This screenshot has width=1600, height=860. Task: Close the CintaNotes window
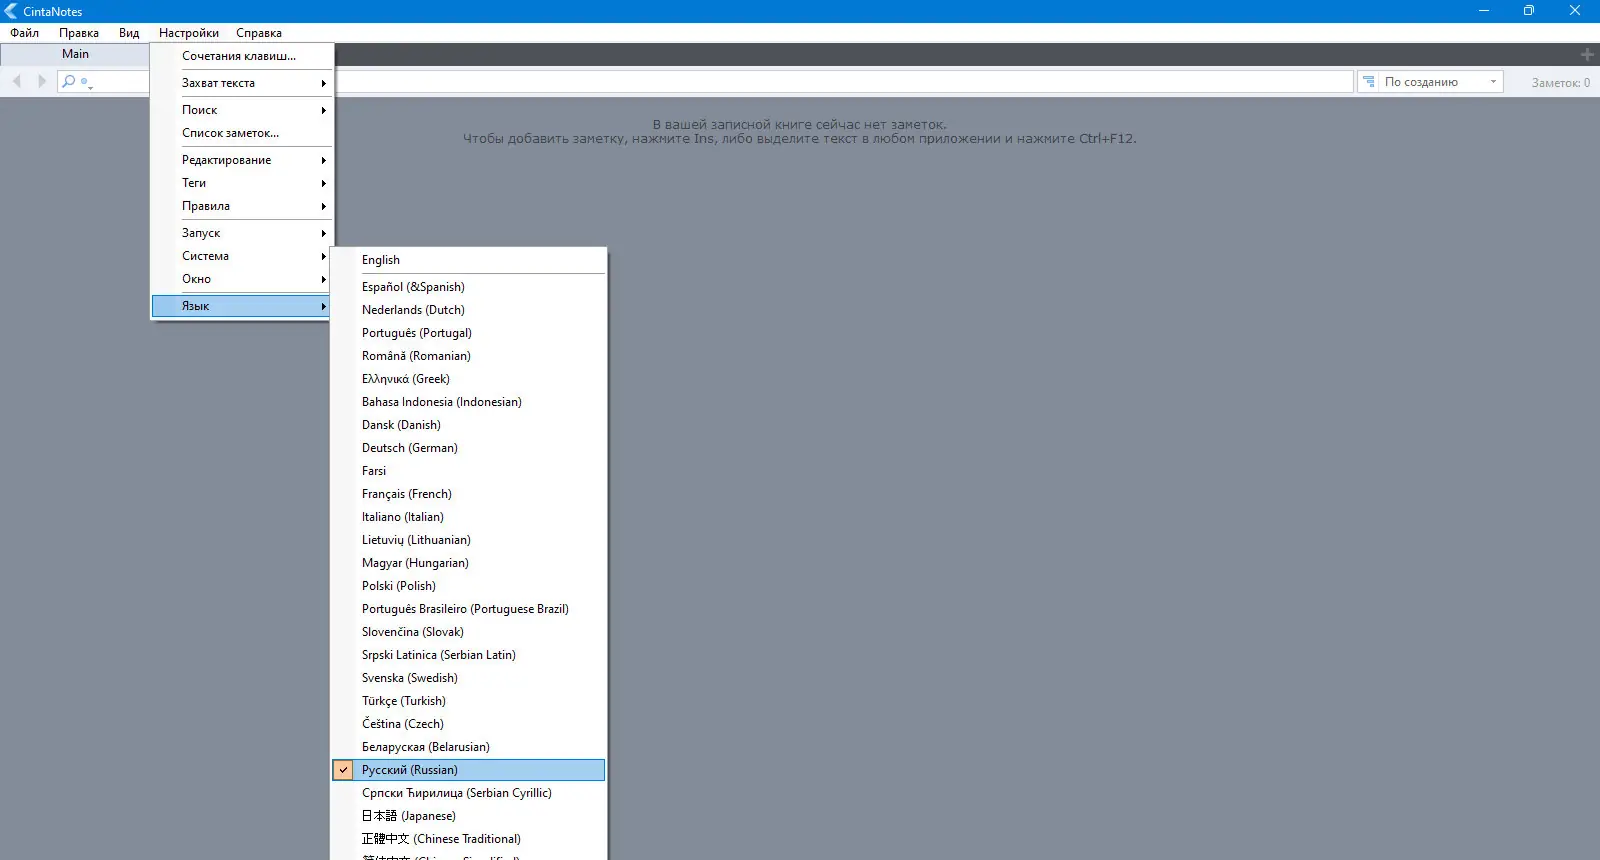(x=1575, y=11)
